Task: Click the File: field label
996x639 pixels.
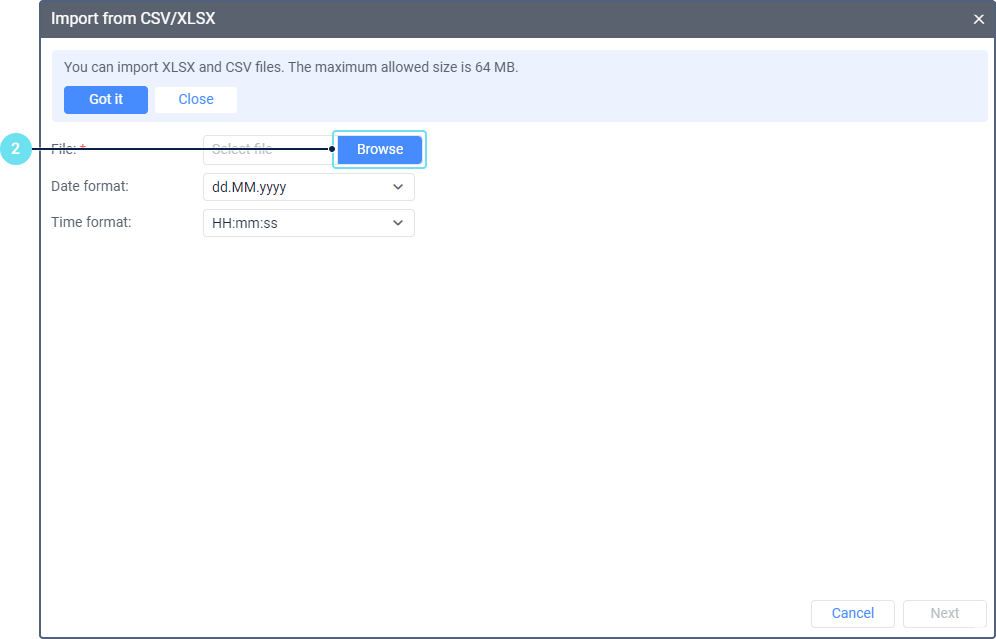Action: coord(64,149)
